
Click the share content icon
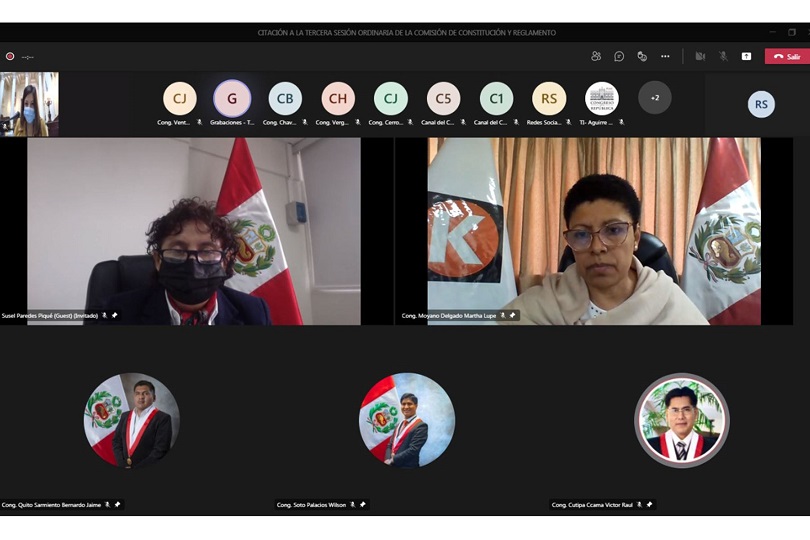click(746, 56)
